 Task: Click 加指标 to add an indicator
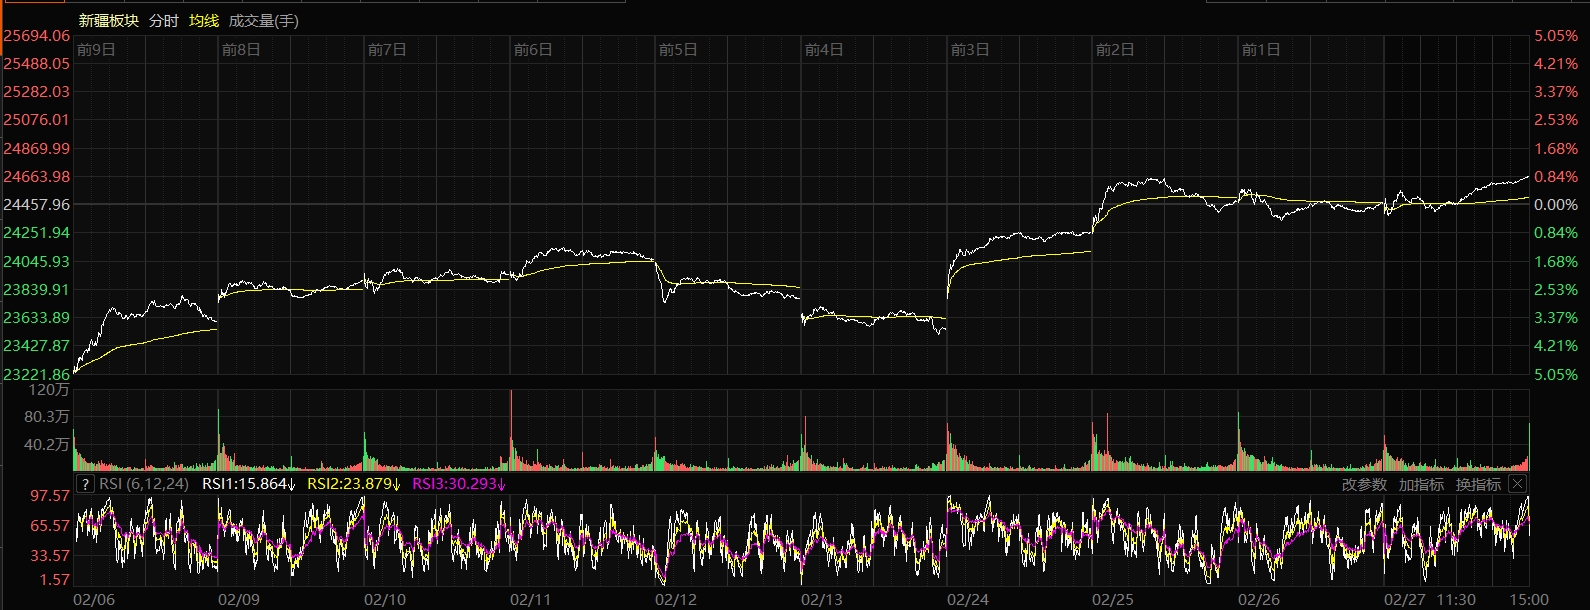coord(1421,484)
